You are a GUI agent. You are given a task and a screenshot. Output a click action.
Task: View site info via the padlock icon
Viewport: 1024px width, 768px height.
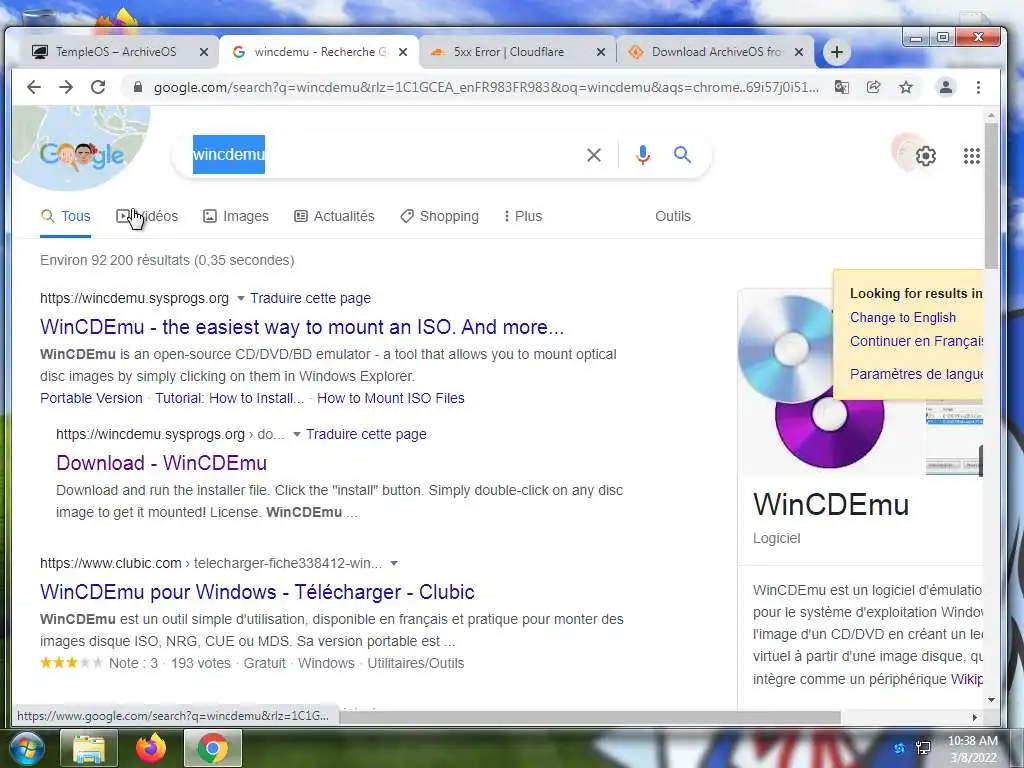(x=138, y=87)
